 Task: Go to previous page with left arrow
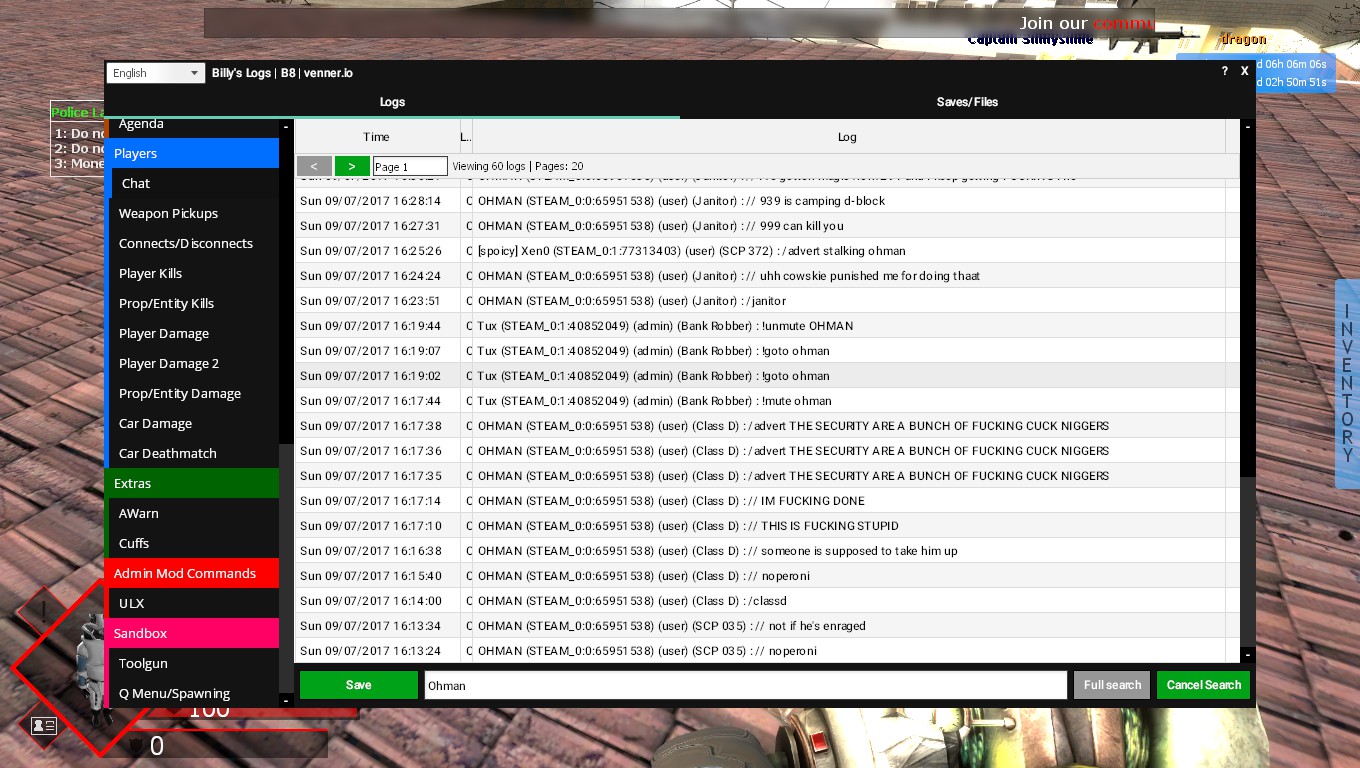(314, 166)
